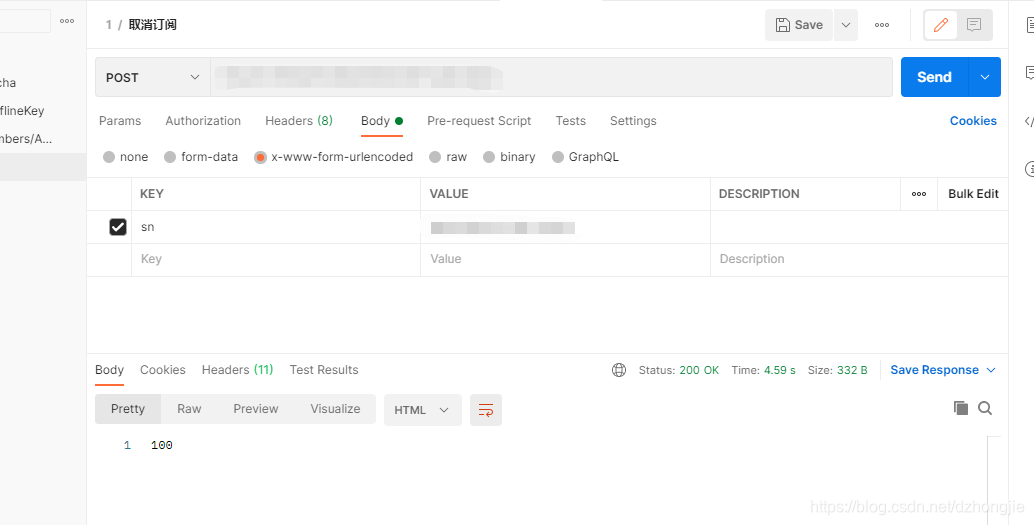Click the breadcrumb 1 collection link

coord(109,25)
